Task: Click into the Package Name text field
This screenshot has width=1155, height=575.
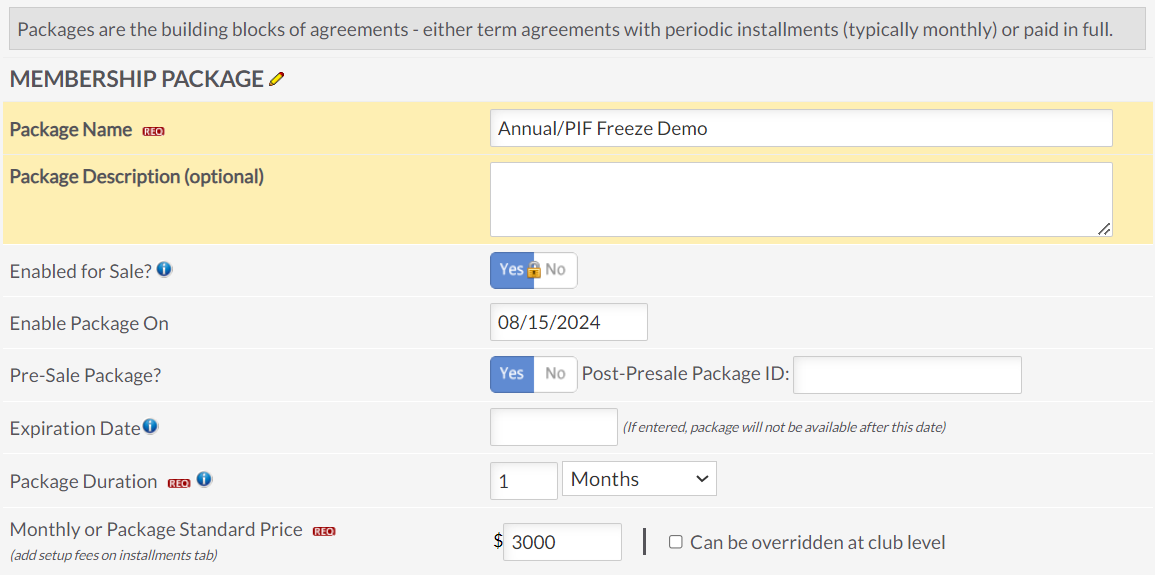Action: [x=801, y=128]
